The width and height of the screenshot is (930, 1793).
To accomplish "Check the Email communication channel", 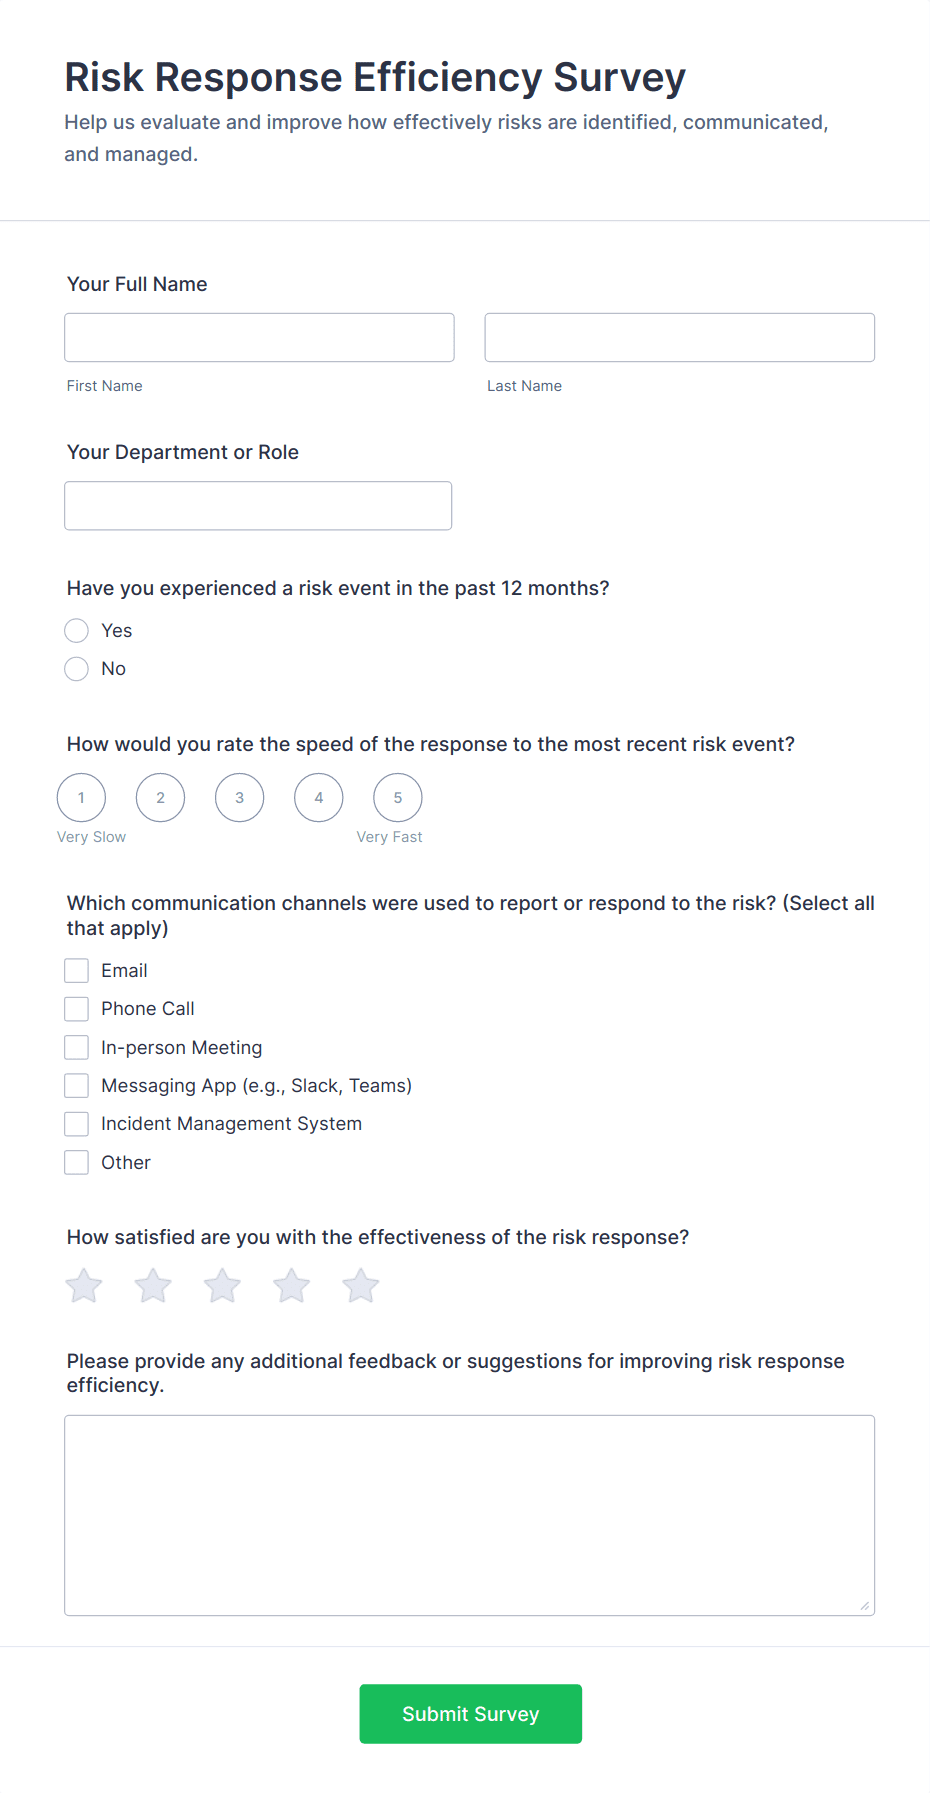I will coord(76,970).
